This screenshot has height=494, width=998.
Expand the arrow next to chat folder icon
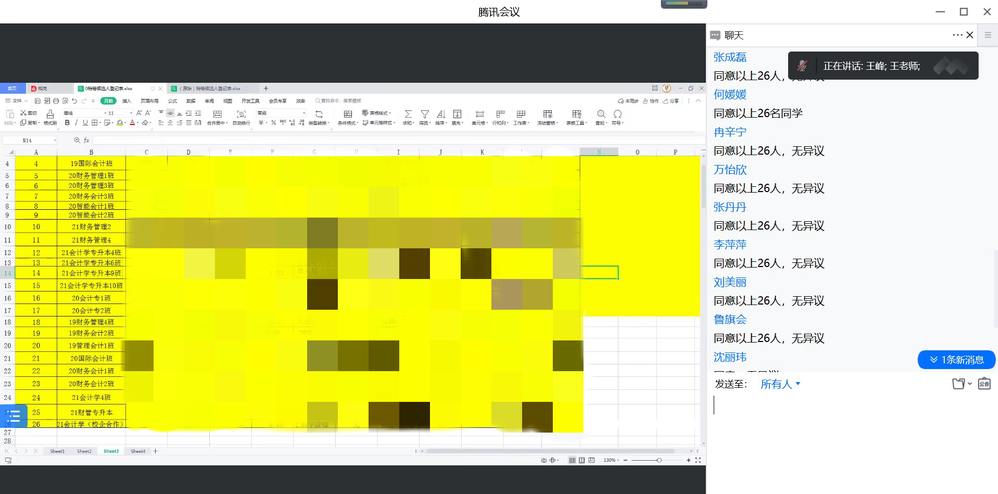coord(968,384)
